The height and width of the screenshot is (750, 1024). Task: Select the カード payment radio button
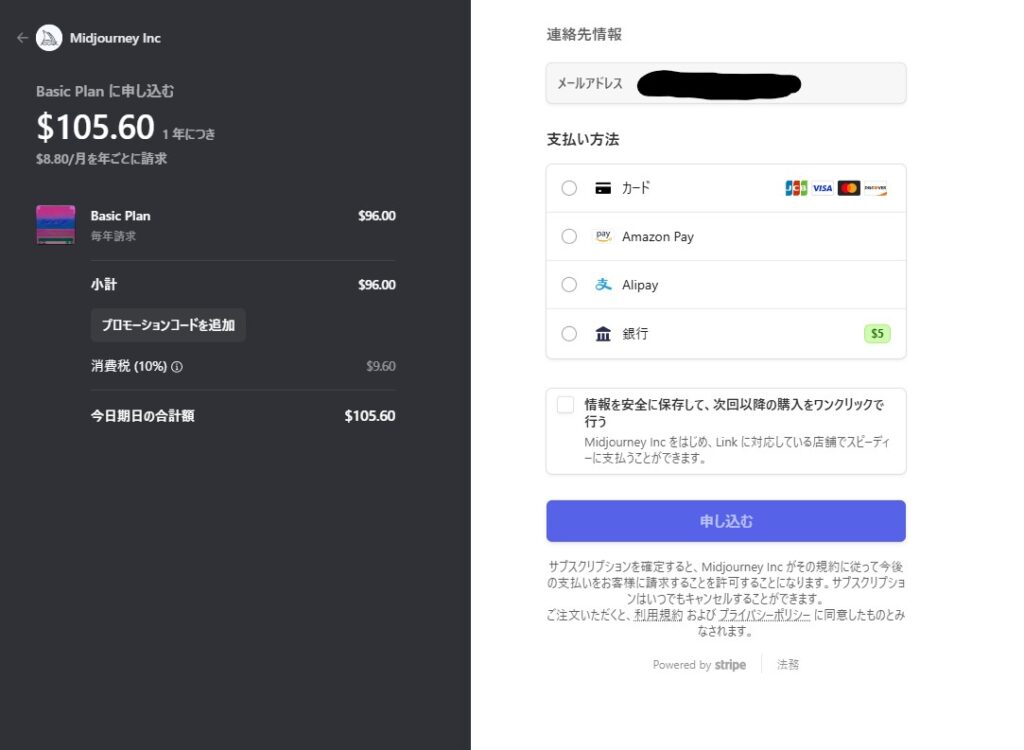(569, 188)
